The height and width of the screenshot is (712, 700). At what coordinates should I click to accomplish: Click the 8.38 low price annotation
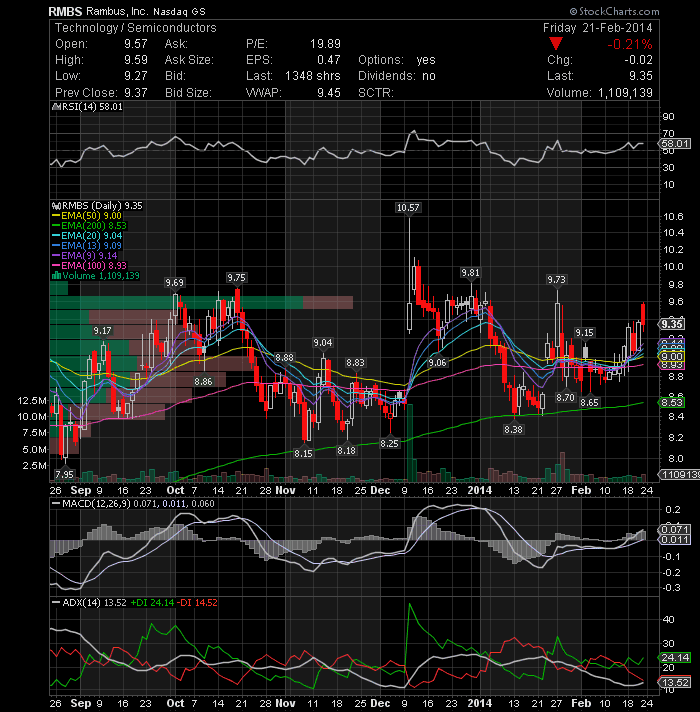(513, 429)
